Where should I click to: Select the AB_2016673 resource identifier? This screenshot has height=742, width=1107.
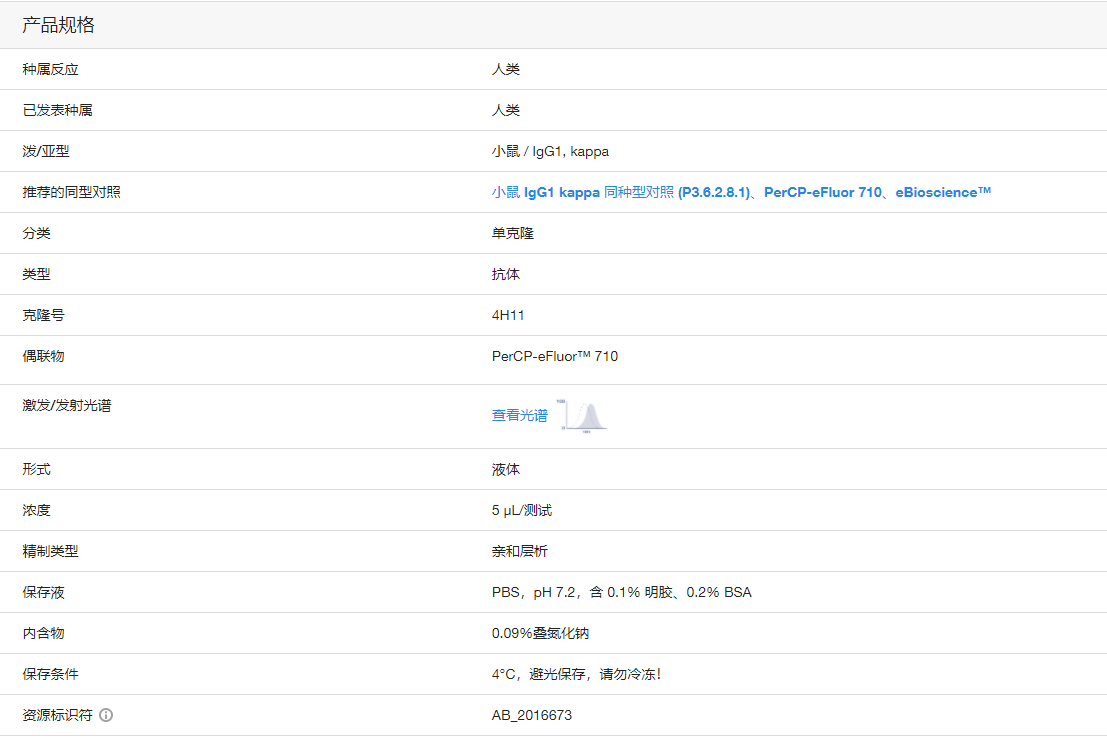531,715
